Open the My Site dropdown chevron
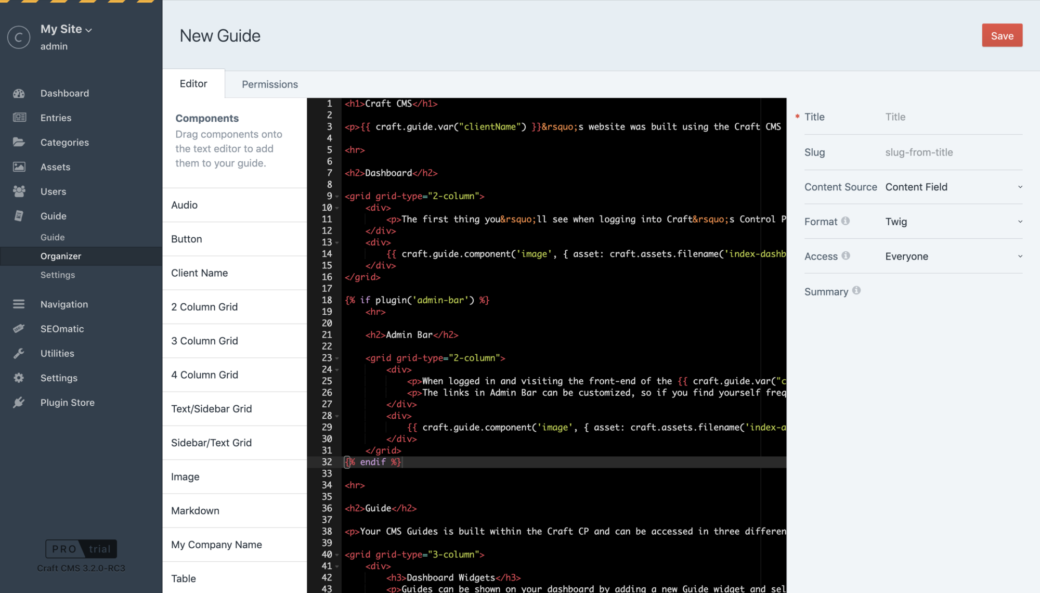 [89, 30]
